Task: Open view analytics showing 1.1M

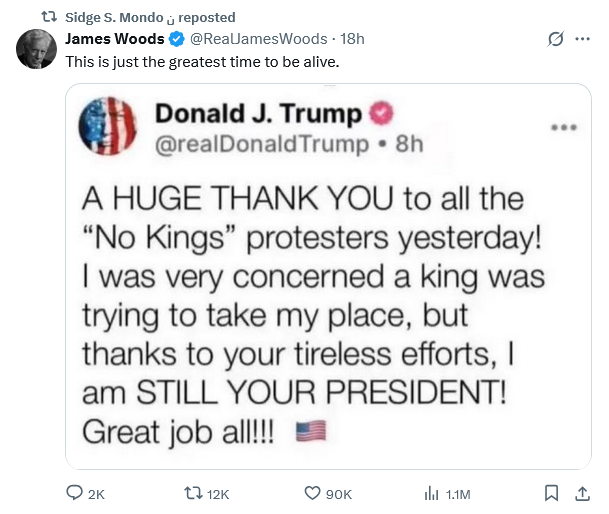Action: click(x=432, y=493)
